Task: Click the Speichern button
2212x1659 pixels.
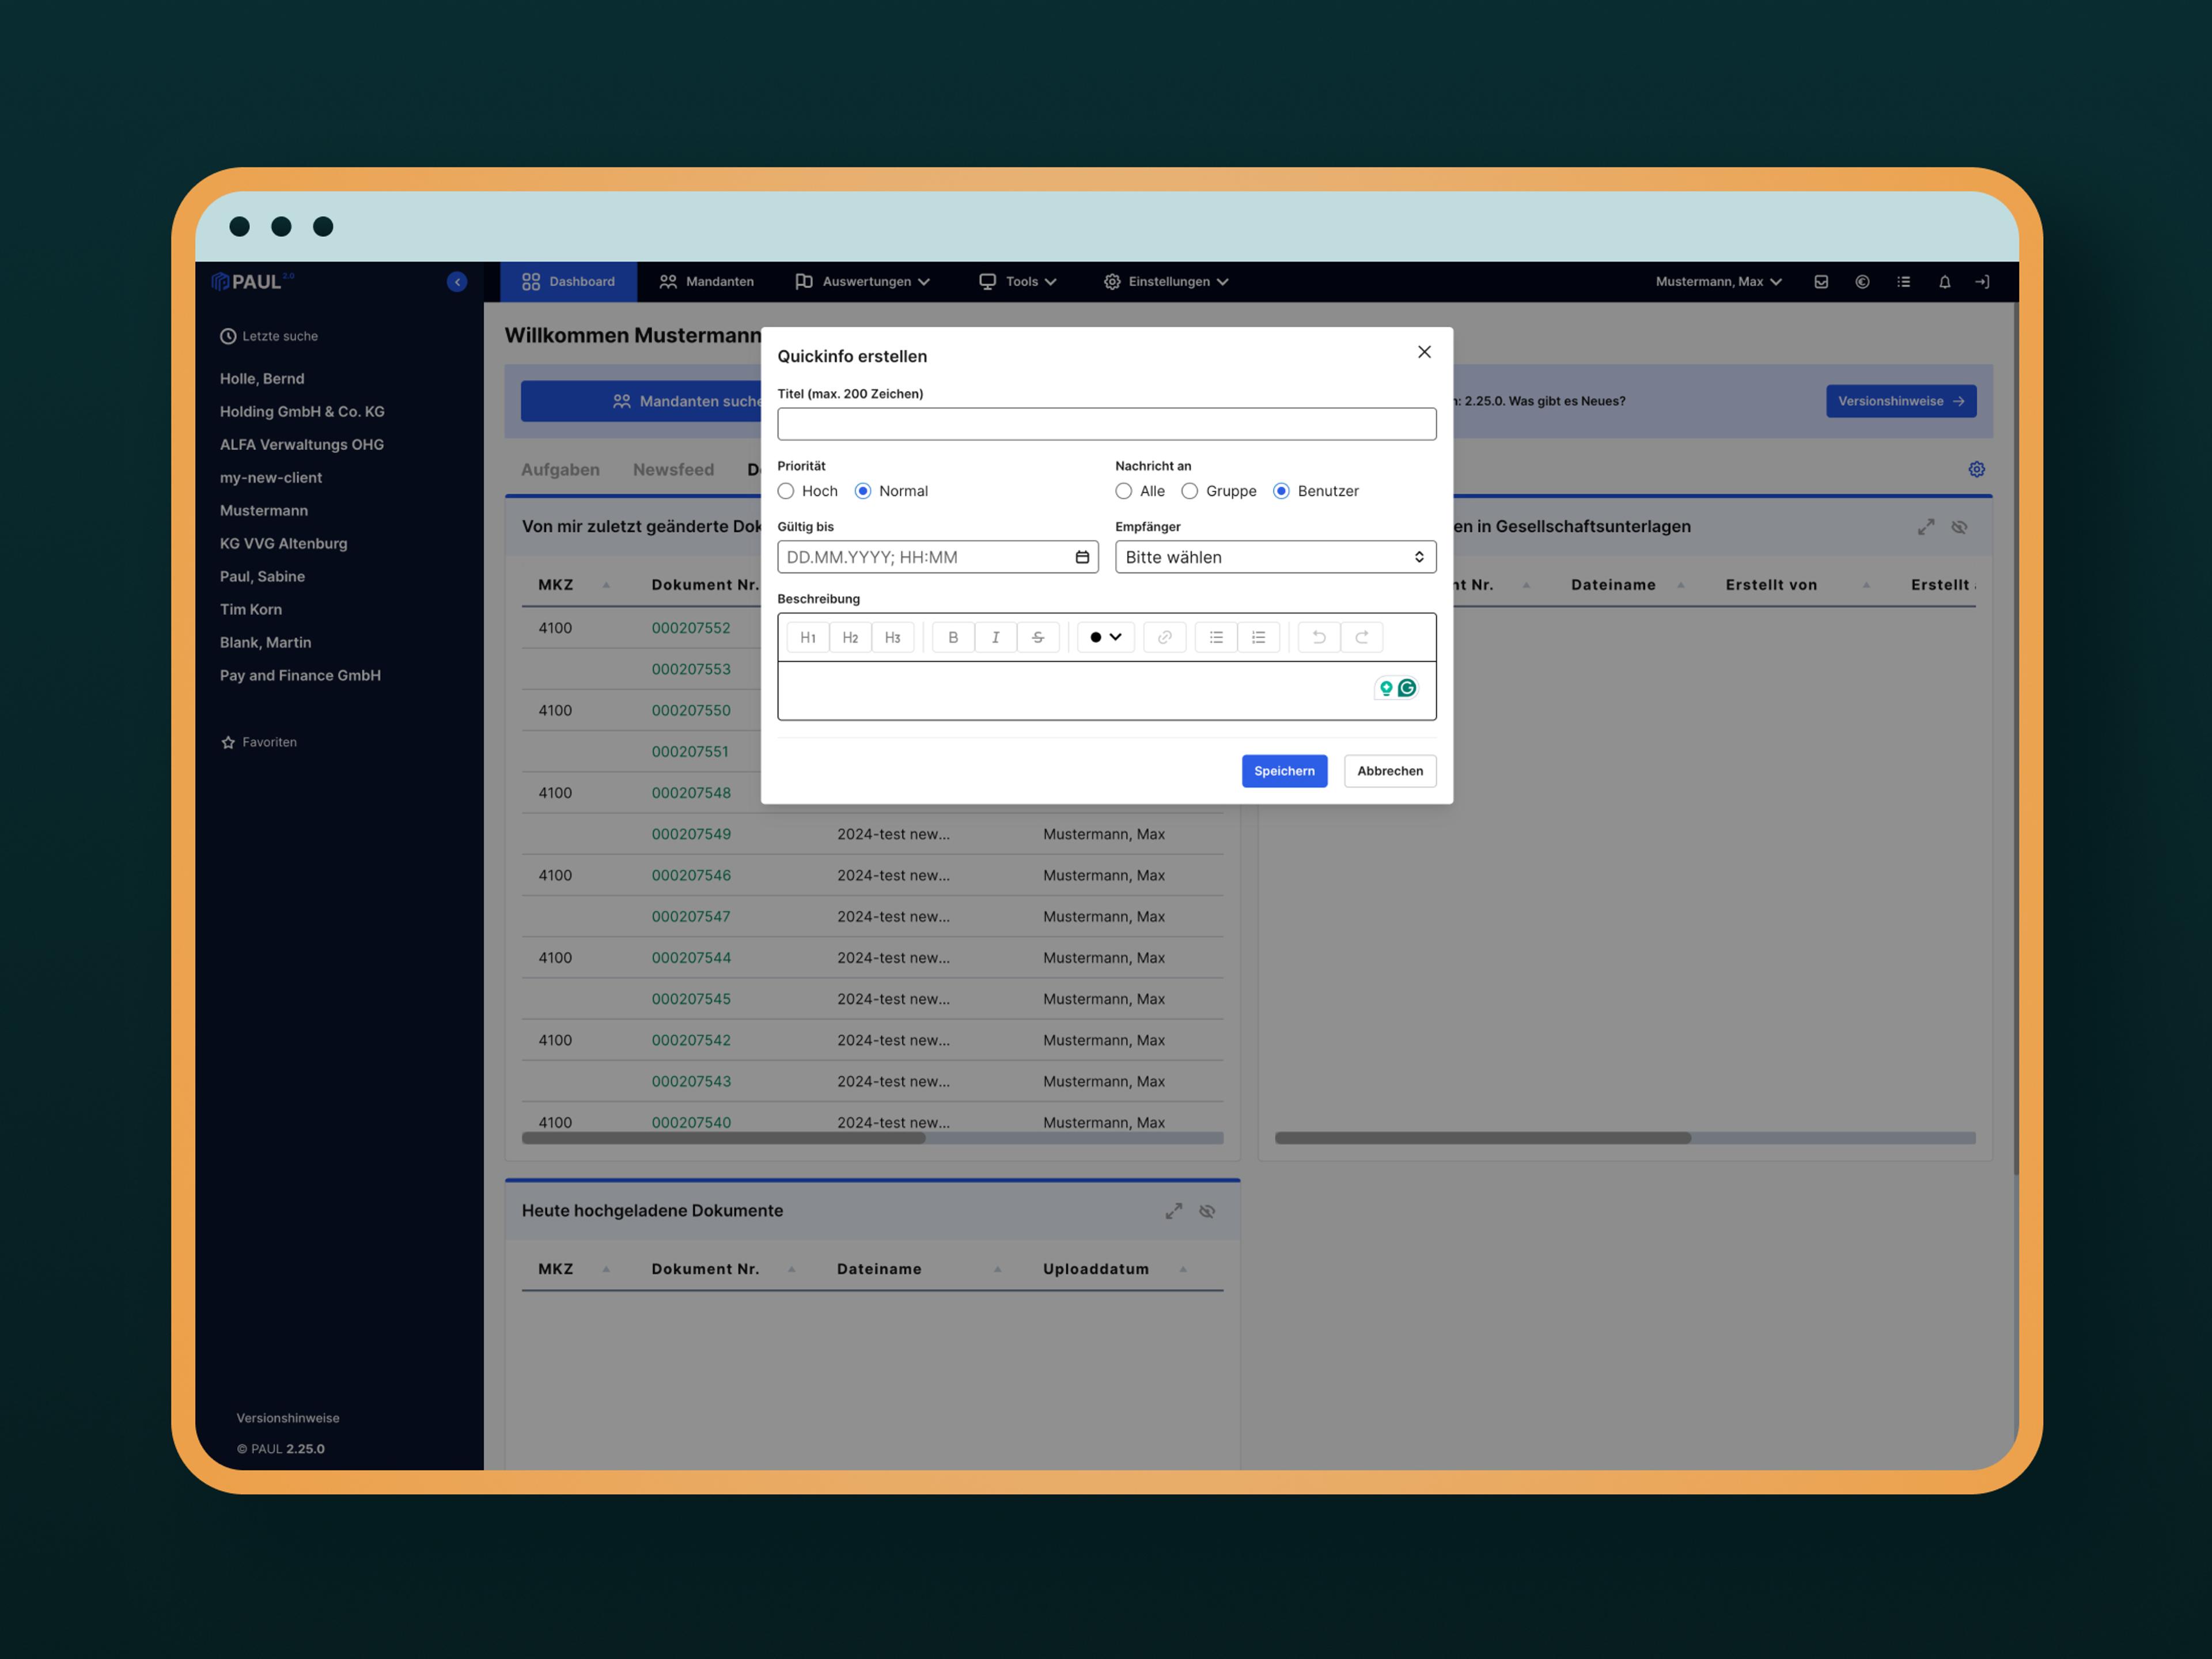Action: point(1284,771)
